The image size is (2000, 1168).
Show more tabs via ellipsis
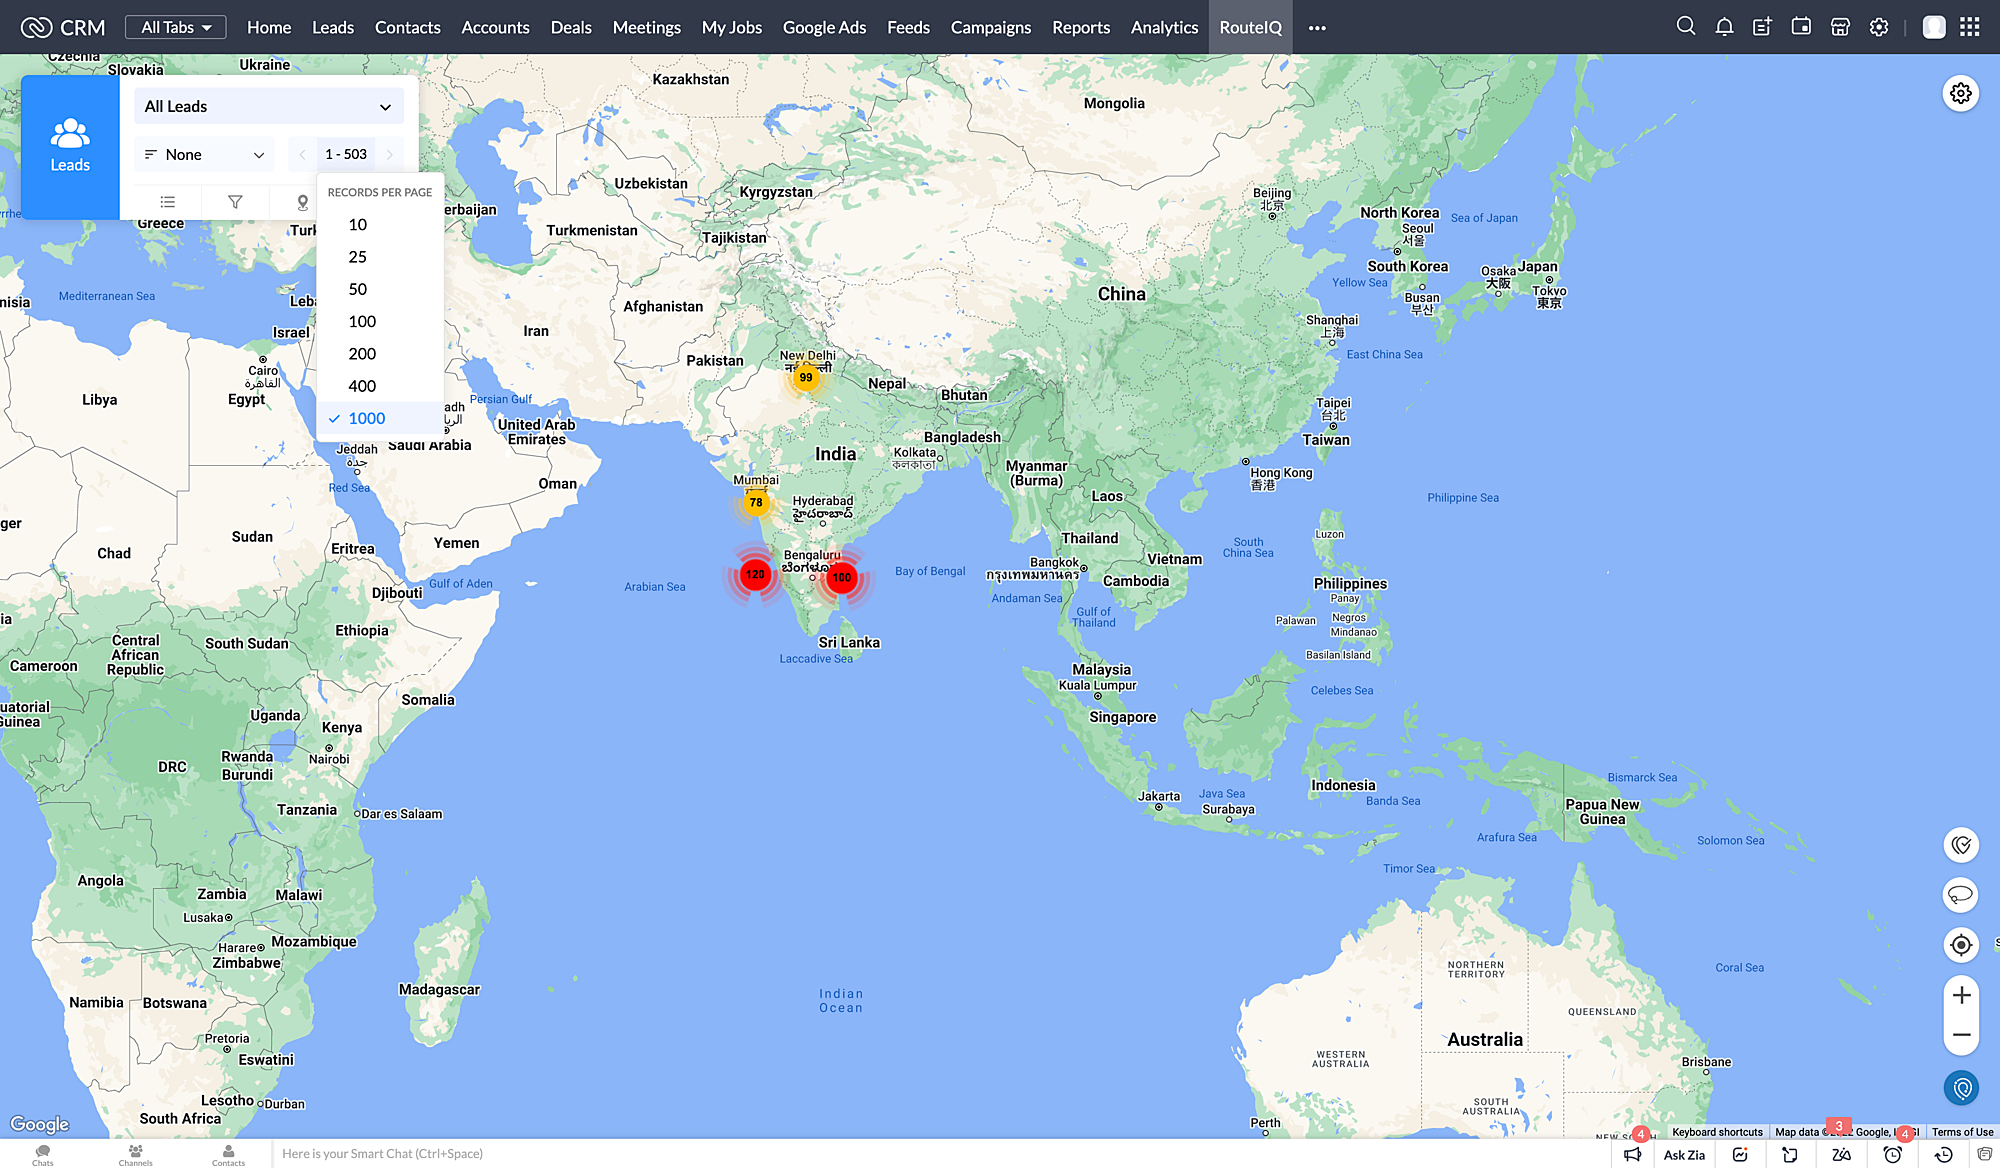pyautogui.click(x=1317, y=28)
